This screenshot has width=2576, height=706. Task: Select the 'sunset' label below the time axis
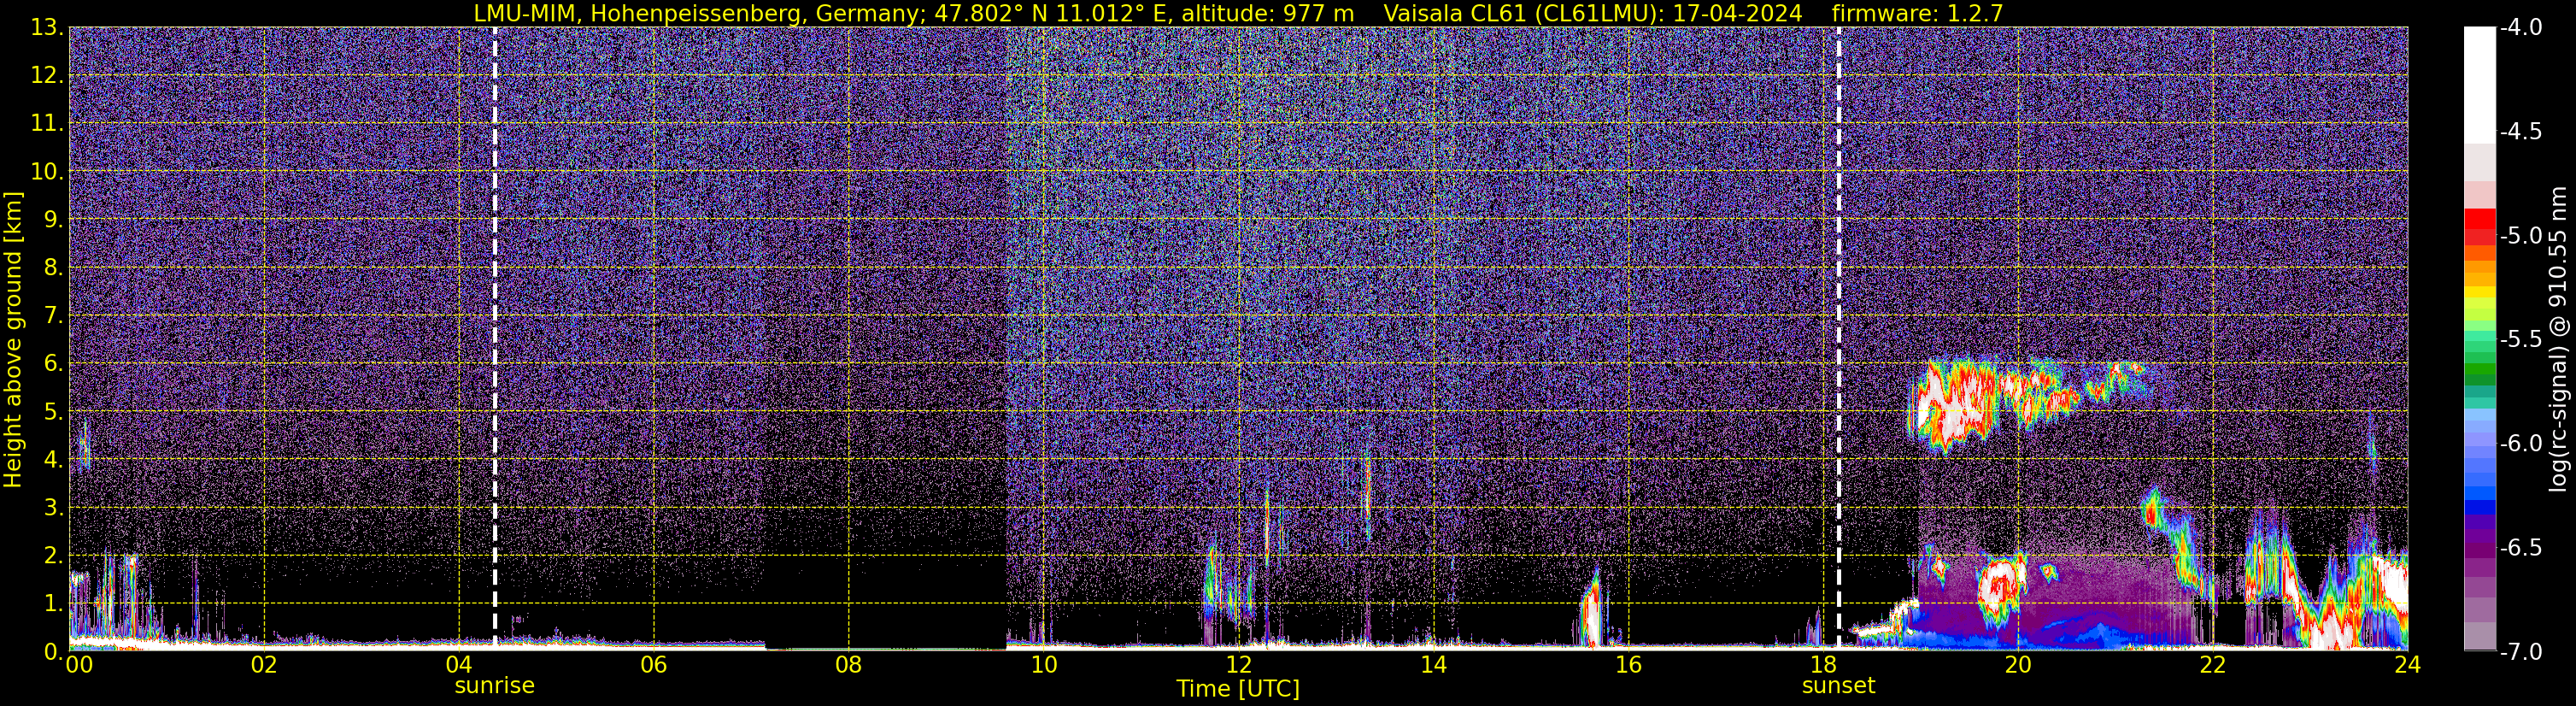[x=1838, y=686]
